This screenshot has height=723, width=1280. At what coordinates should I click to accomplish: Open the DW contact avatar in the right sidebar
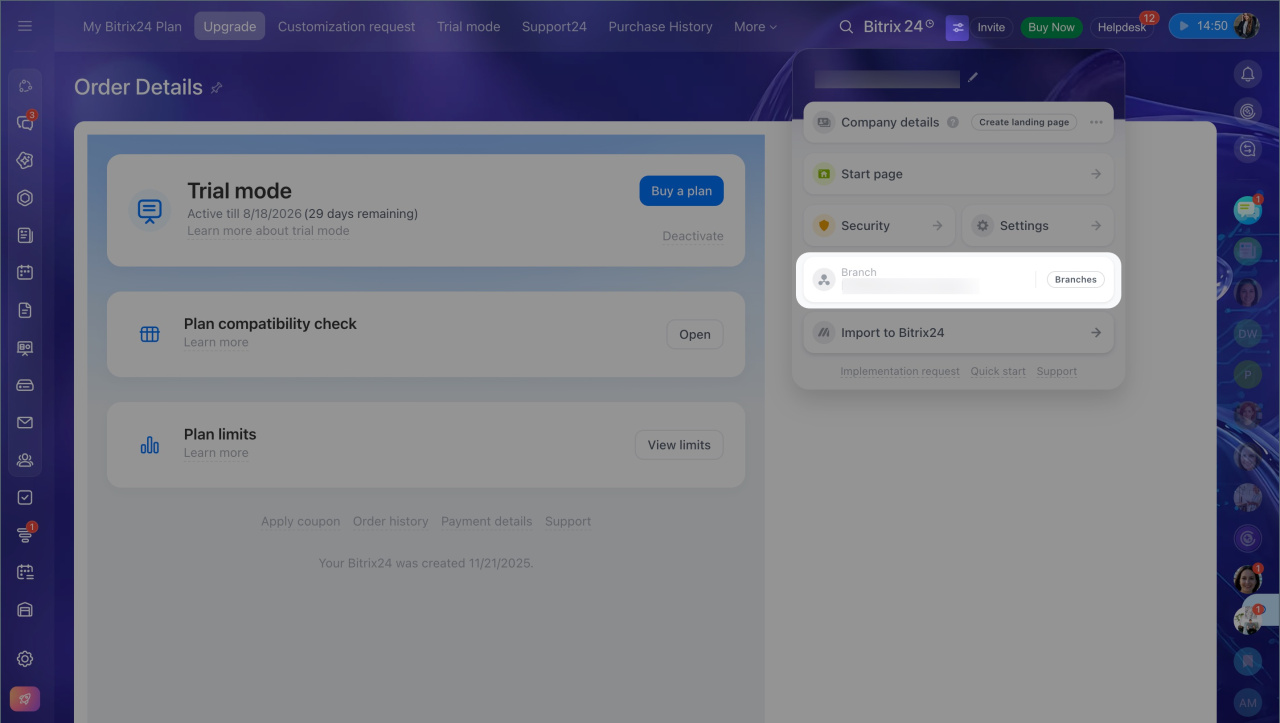(x=1247, y=335)
